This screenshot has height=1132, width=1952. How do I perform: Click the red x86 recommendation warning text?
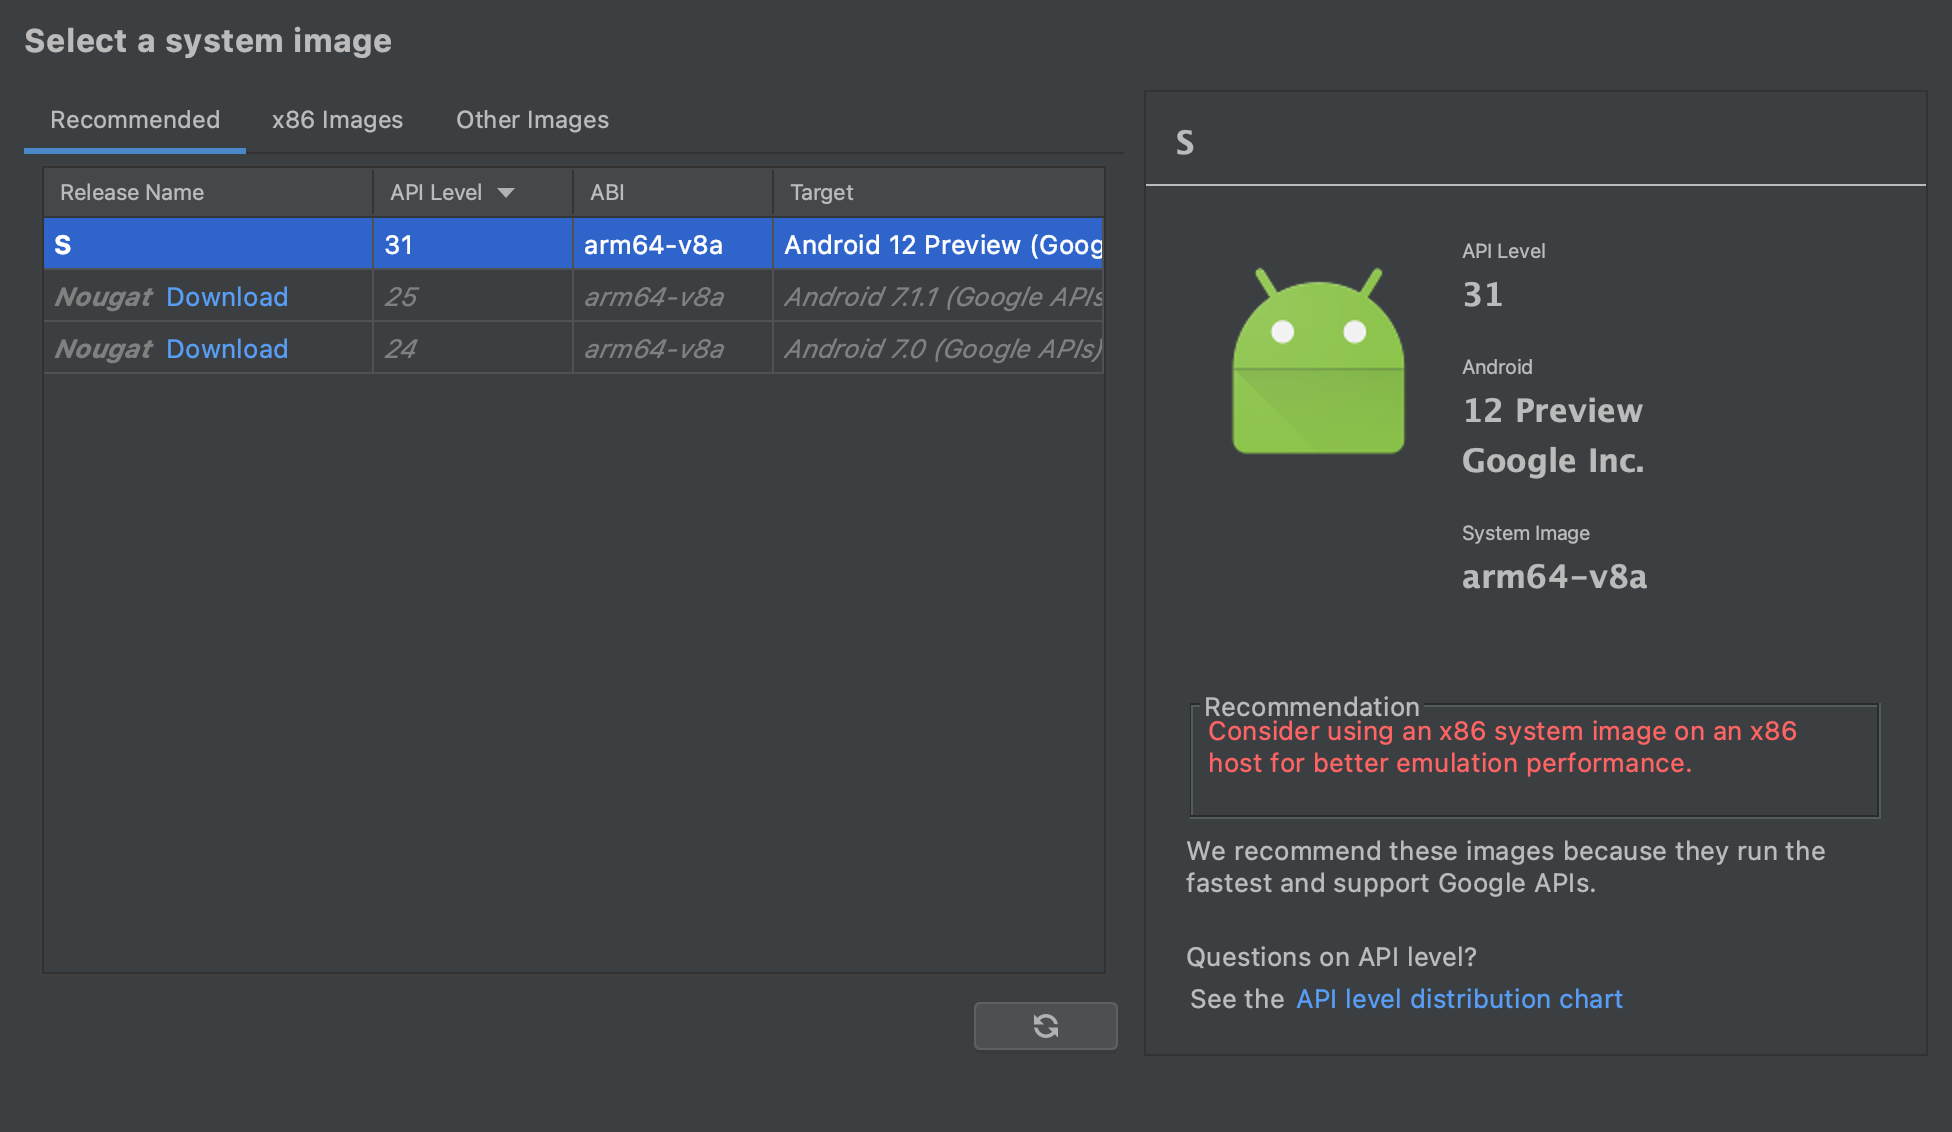1502,747
